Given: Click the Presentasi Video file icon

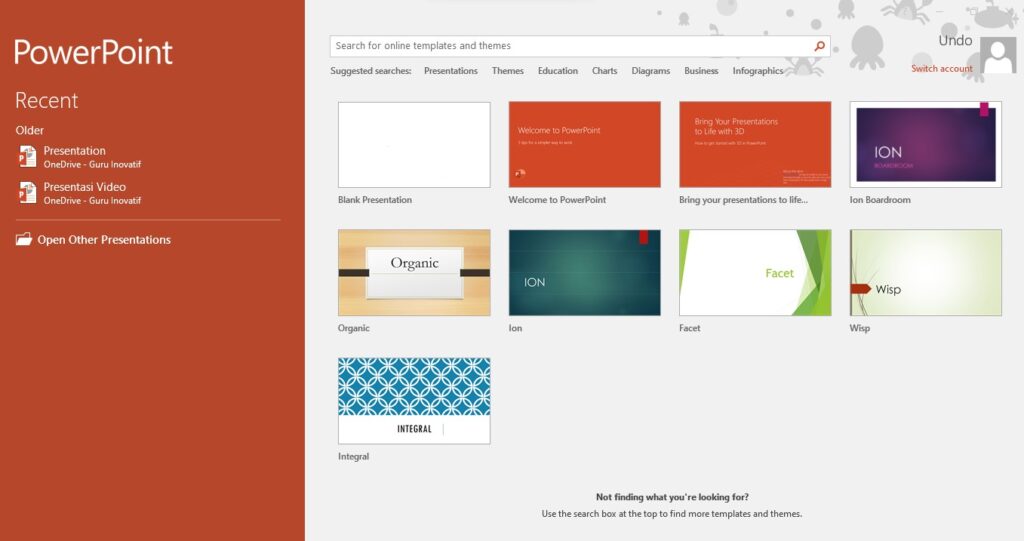Looking at the screenshot, I should tap(27, 193).
